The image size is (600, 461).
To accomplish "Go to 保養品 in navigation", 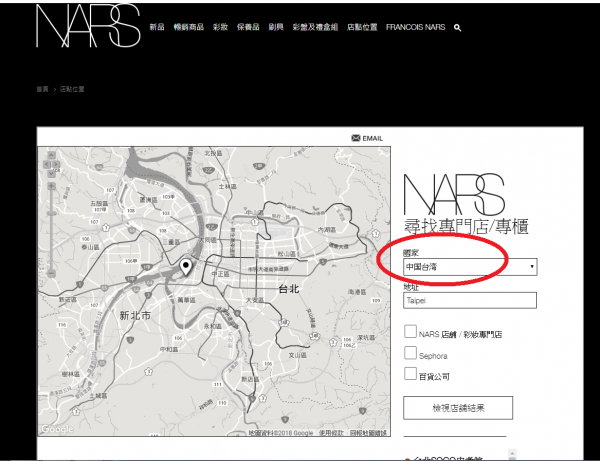I will point(250,28).
